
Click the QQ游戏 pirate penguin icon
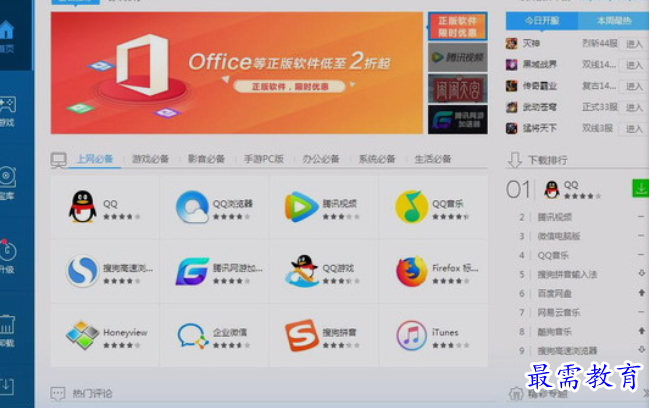(x=302, y=271)
